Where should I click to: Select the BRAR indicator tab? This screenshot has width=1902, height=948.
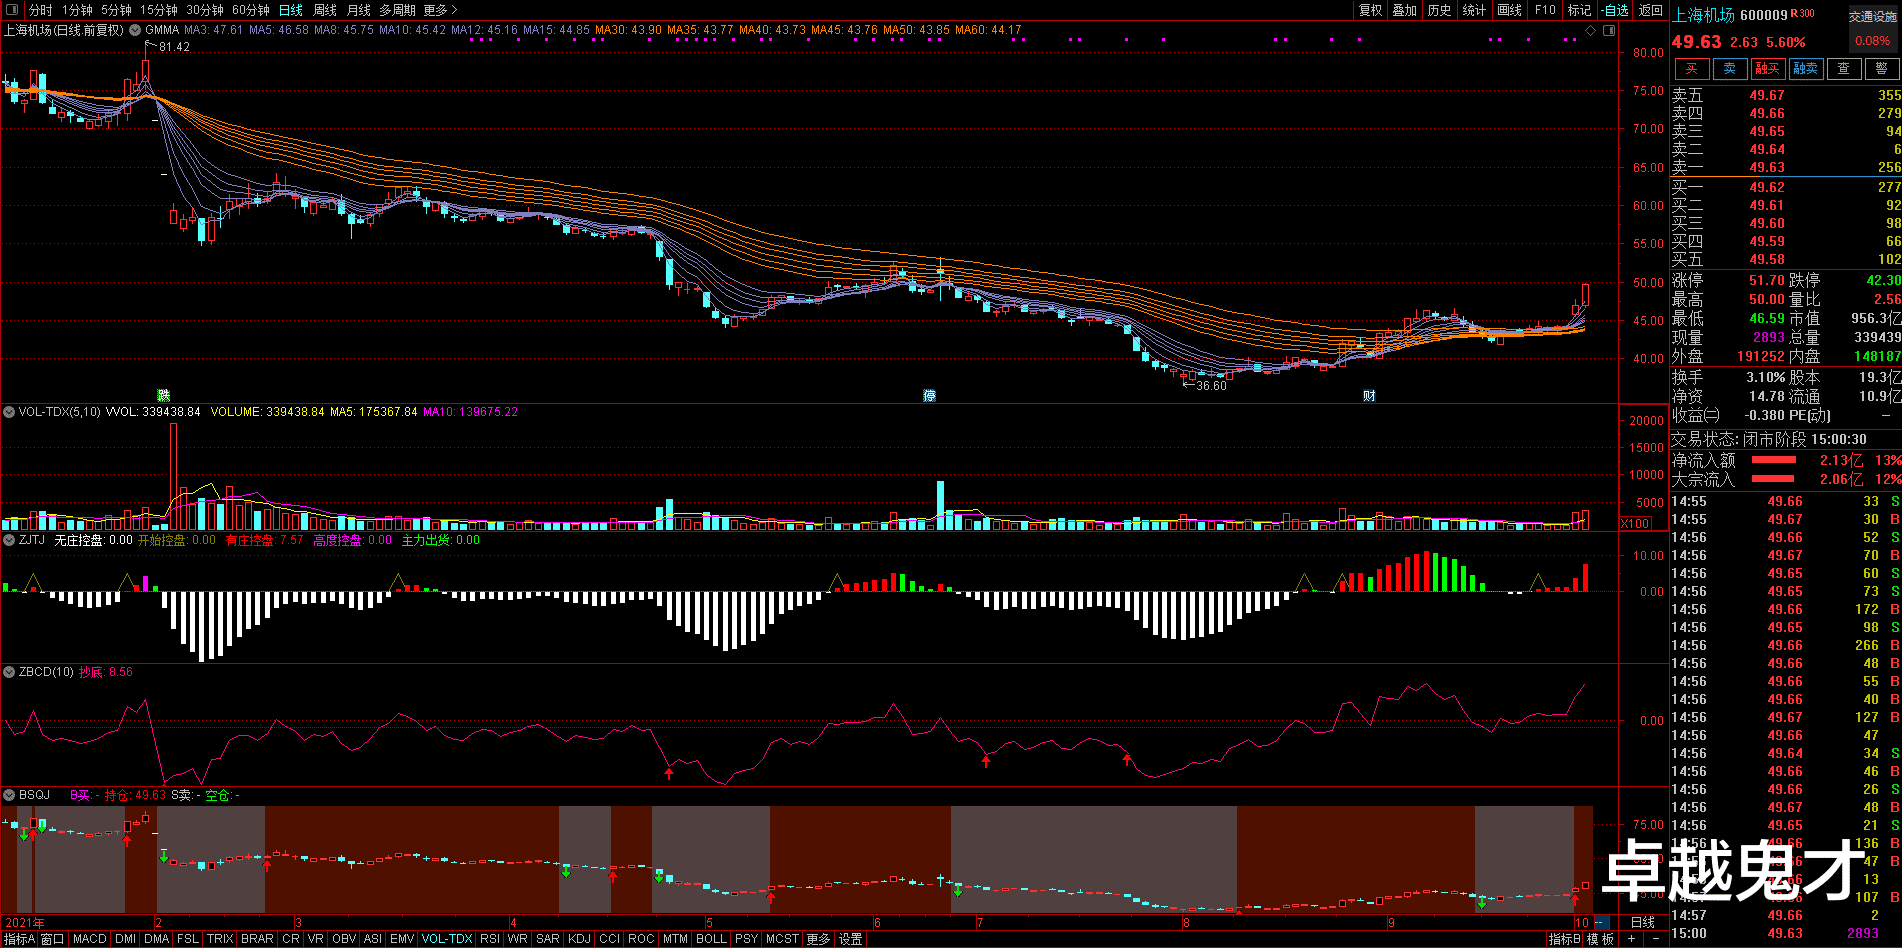pos(257,939)
